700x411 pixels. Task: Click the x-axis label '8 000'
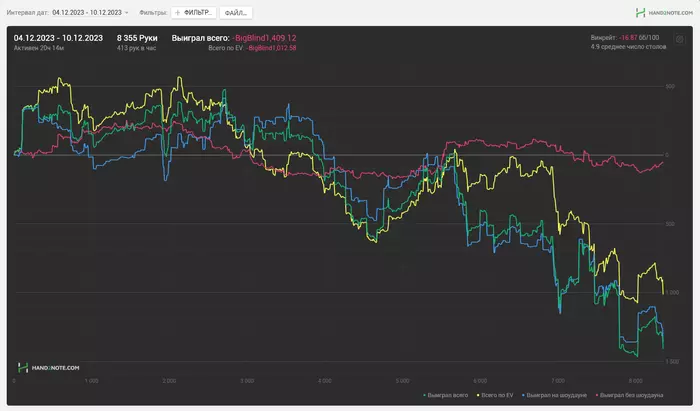[635, 381]
